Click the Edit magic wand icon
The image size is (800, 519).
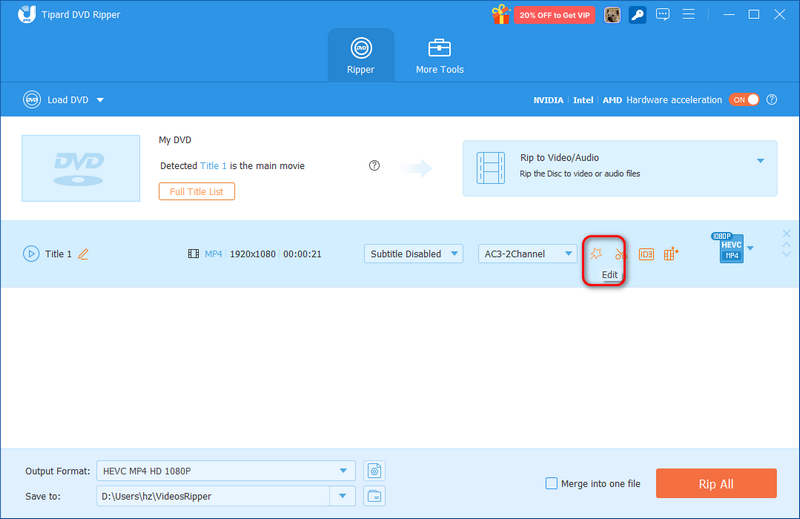[x=596, y=254]
